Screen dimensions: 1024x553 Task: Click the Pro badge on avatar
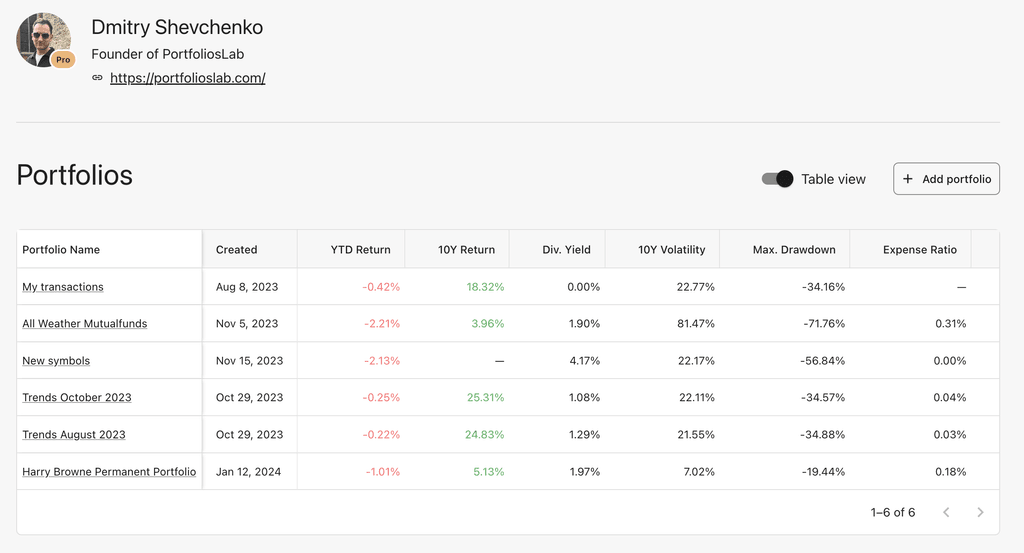tap(63, 60)
